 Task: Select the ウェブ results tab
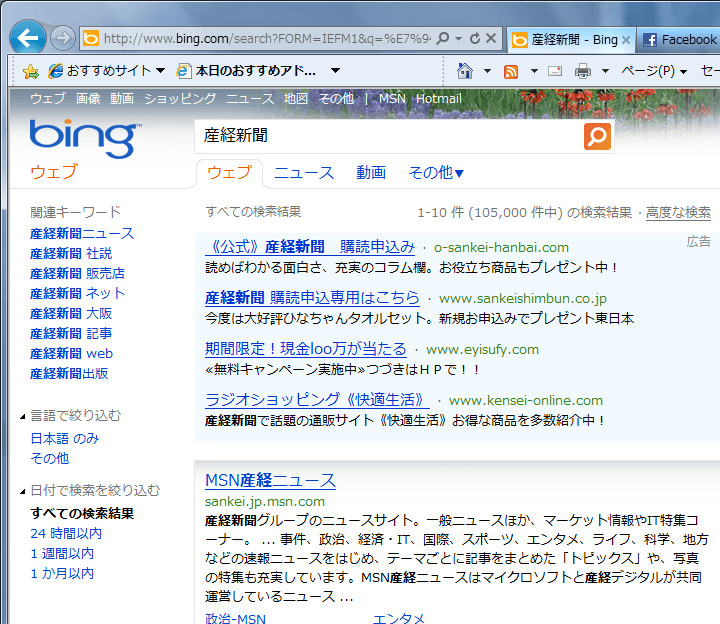click(230, 173)
